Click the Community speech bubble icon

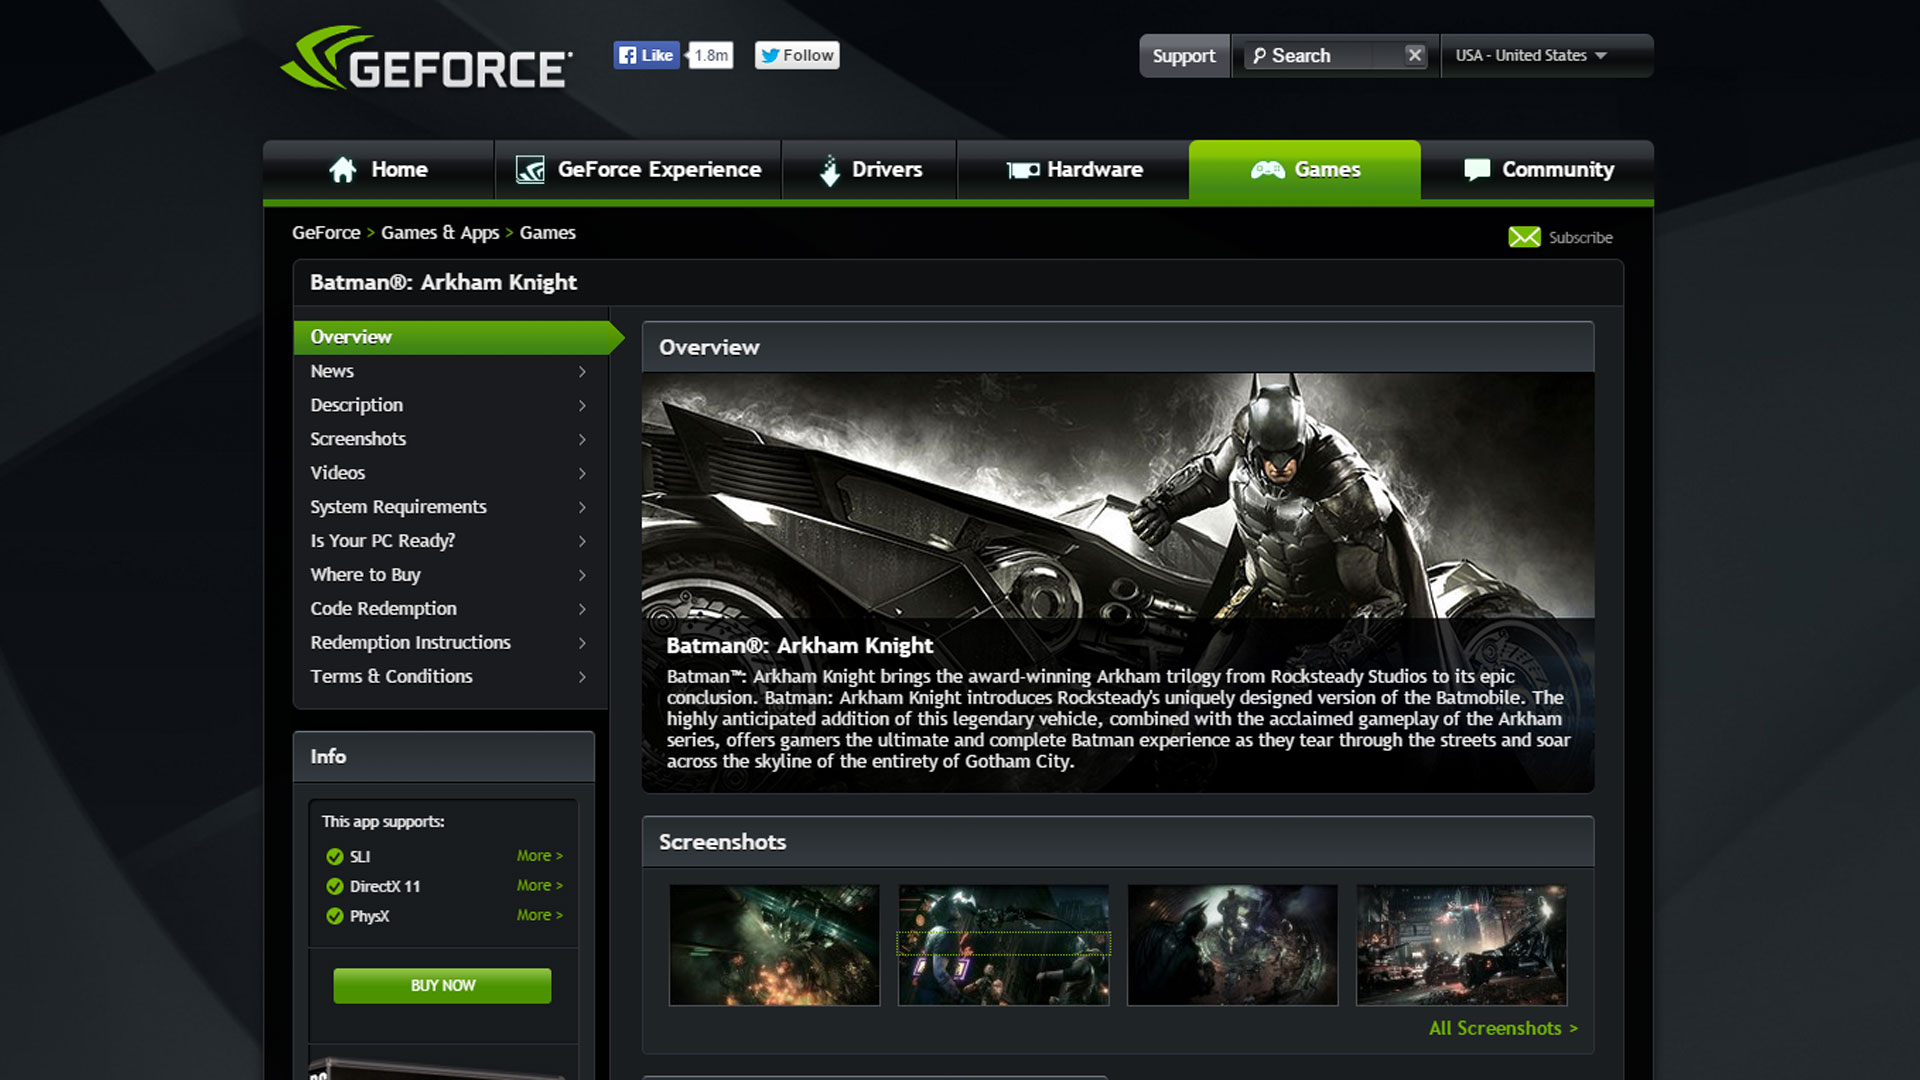tap(1476, 170)
